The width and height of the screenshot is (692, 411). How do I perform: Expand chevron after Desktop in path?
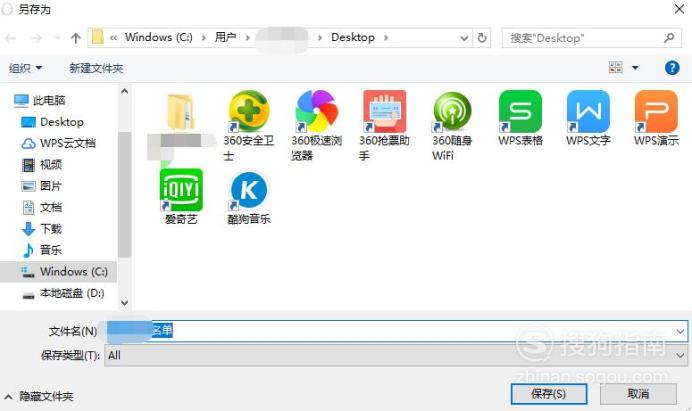pos(386,38)
